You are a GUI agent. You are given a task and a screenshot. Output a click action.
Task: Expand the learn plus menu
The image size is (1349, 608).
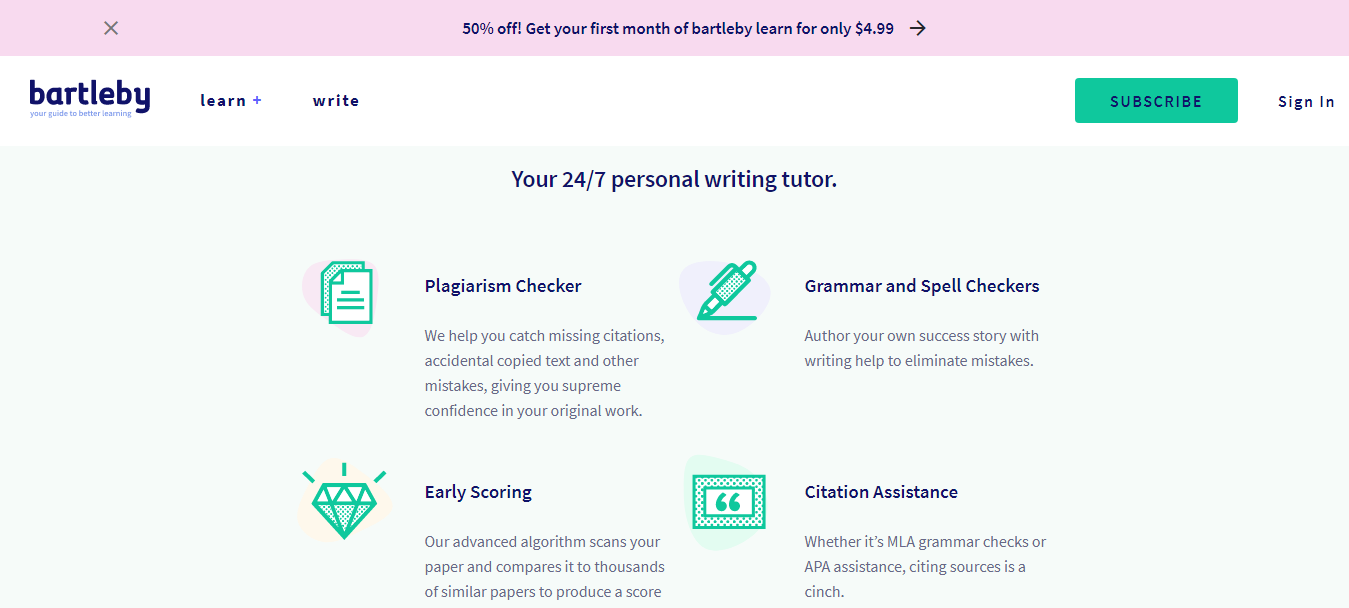pos(223,101)
